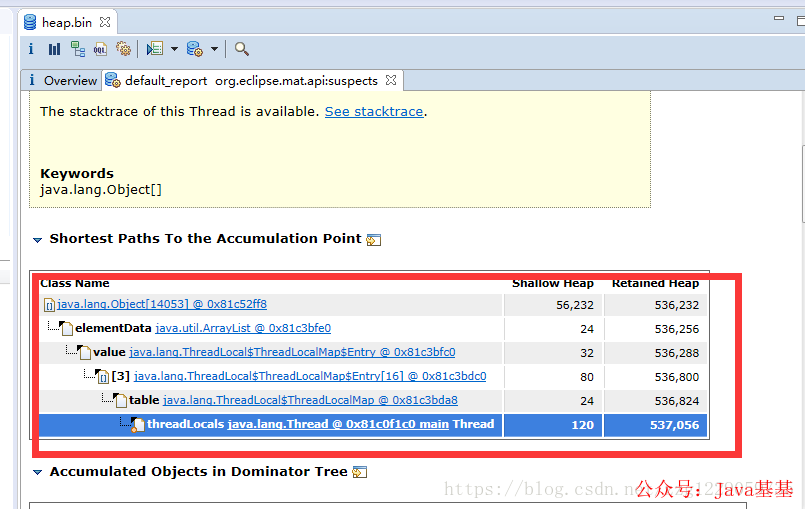Select the shallow heap value 120

tap(583, 425)
